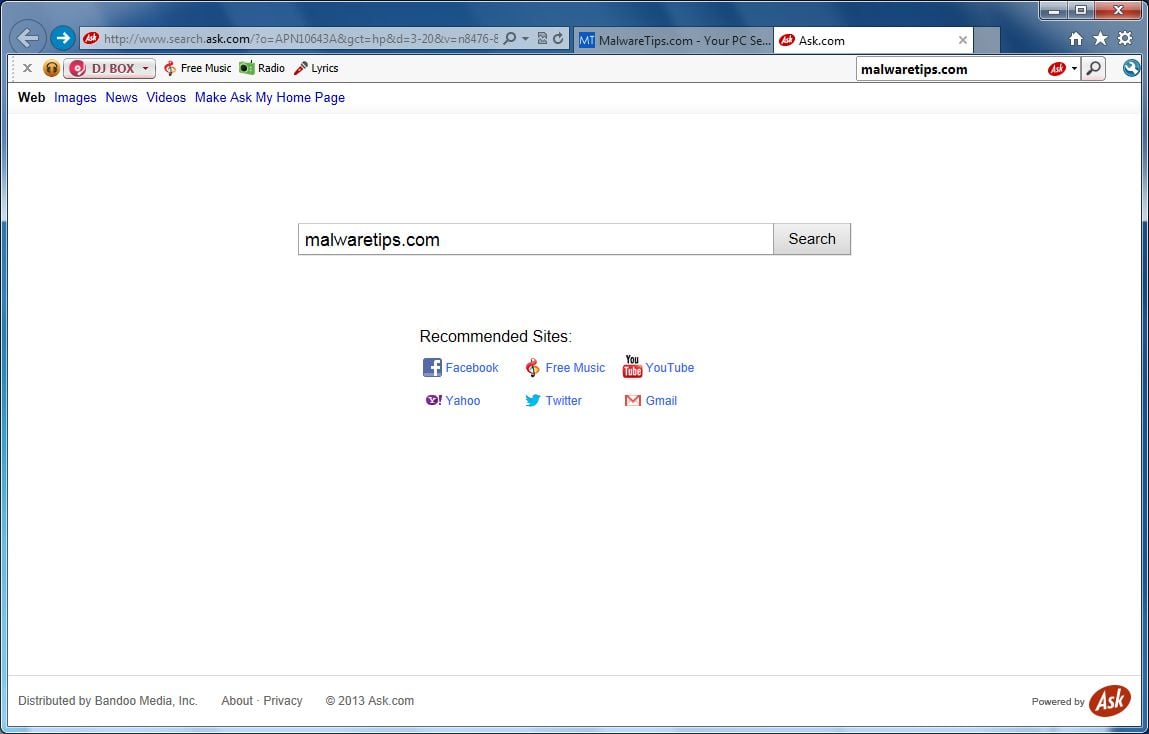Viewport: 1149px width, 734px height.
Task: Open Radio from the toolbar
Action: pyautogui.click(x=262, y=68)
